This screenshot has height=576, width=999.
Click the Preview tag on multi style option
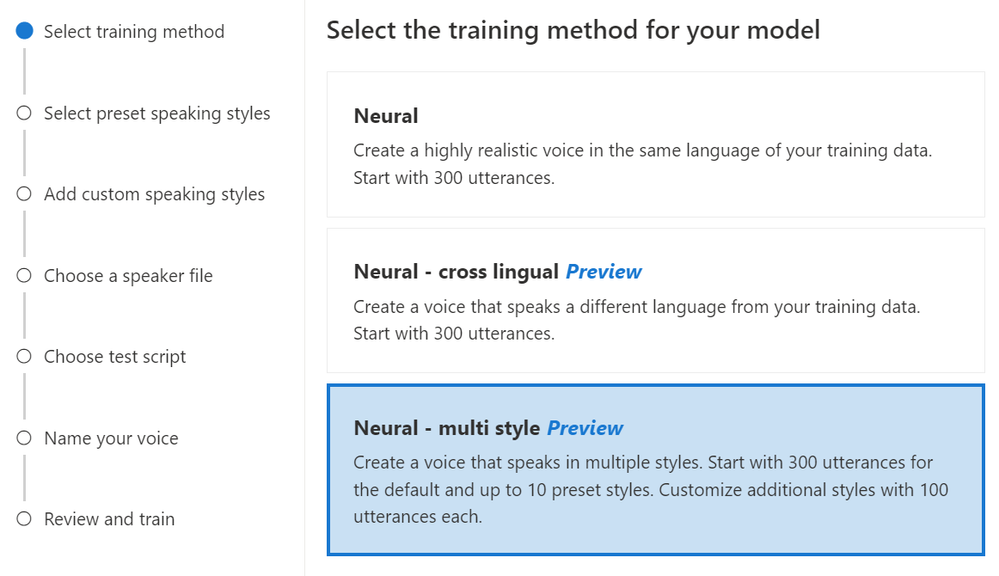pyautogui.click(x=585, y=428)
